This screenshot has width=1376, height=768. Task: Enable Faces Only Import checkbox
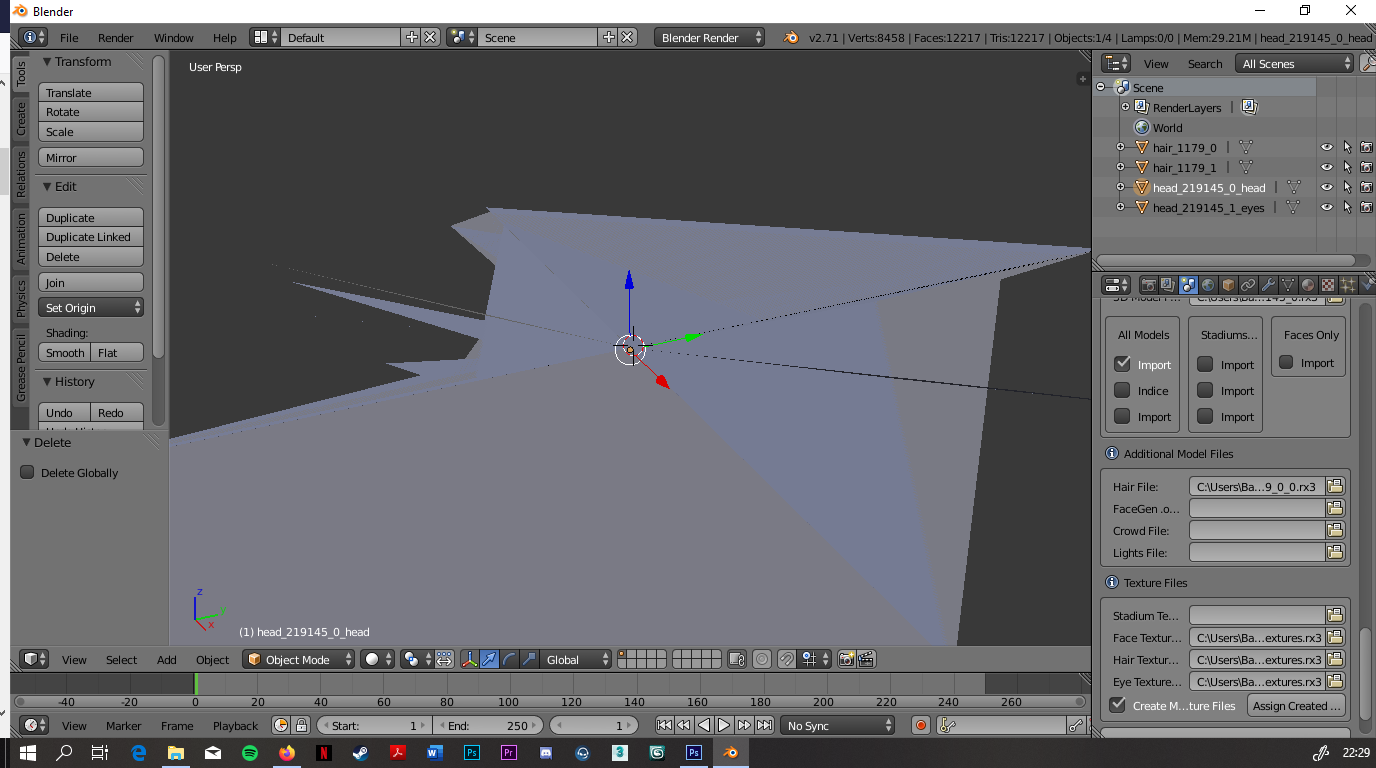(x=1287, y=362)
